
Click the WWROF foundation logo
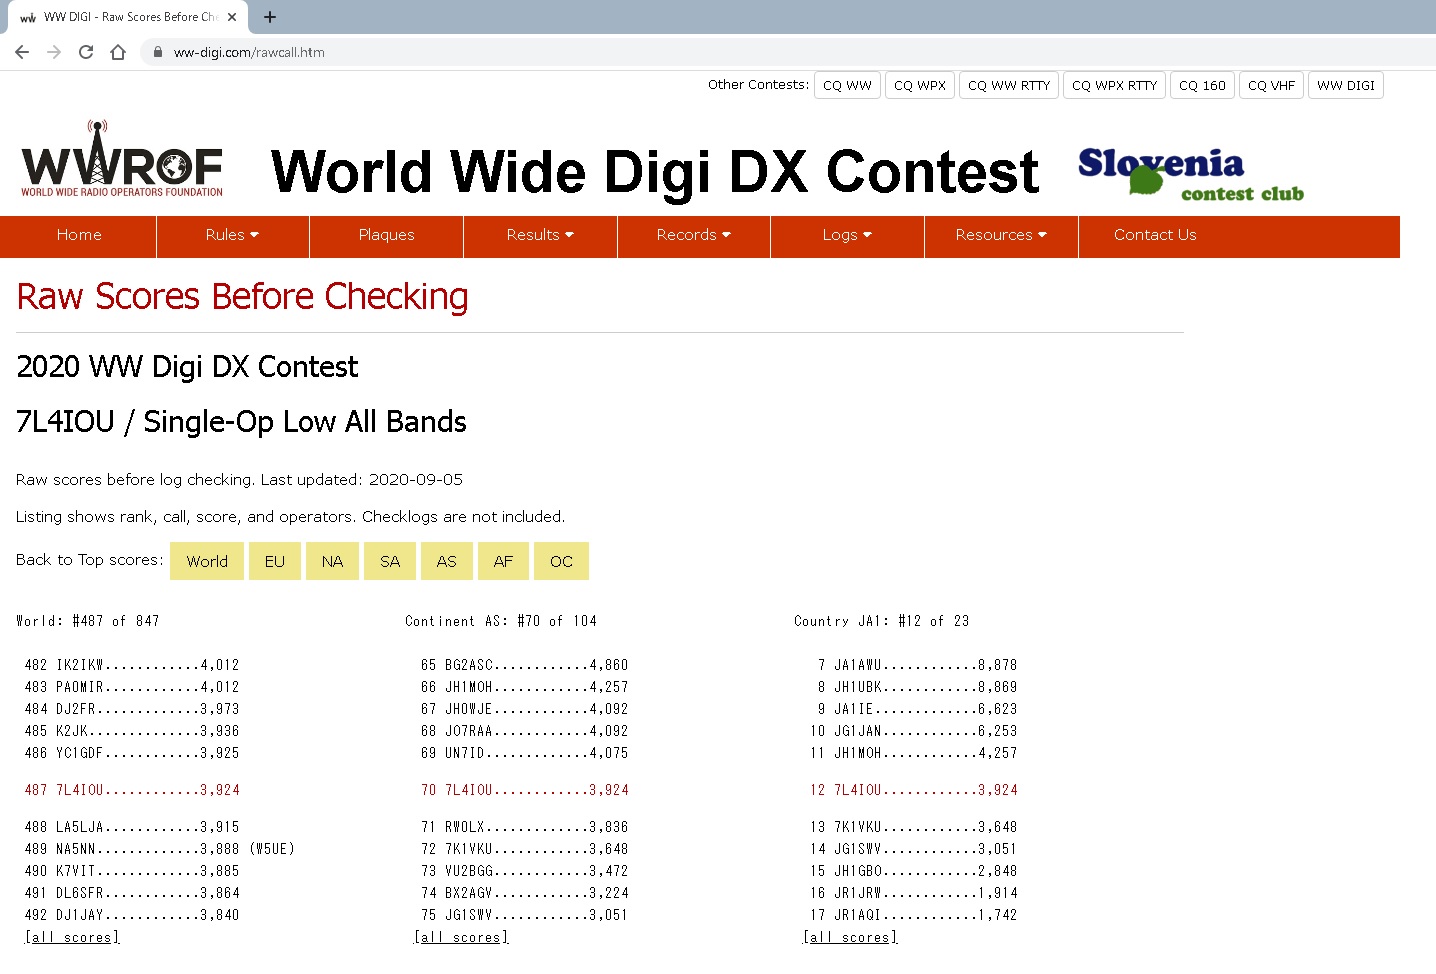[x=122, y=158]
